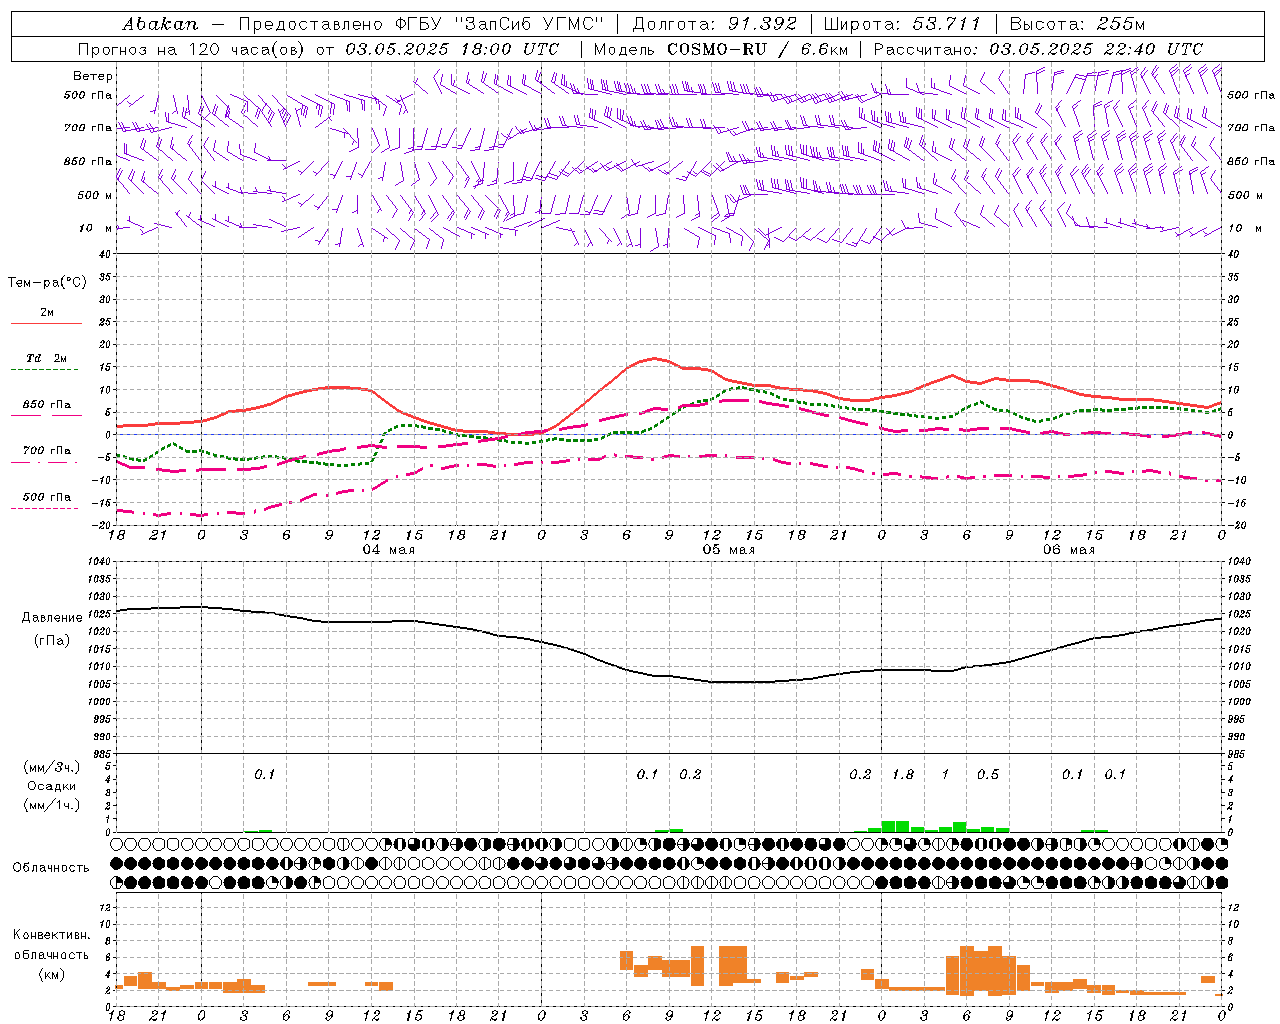Viewport: 1280px width, 1024px height.
Task: Click the "06 мая" date label
Action: 1069,550
